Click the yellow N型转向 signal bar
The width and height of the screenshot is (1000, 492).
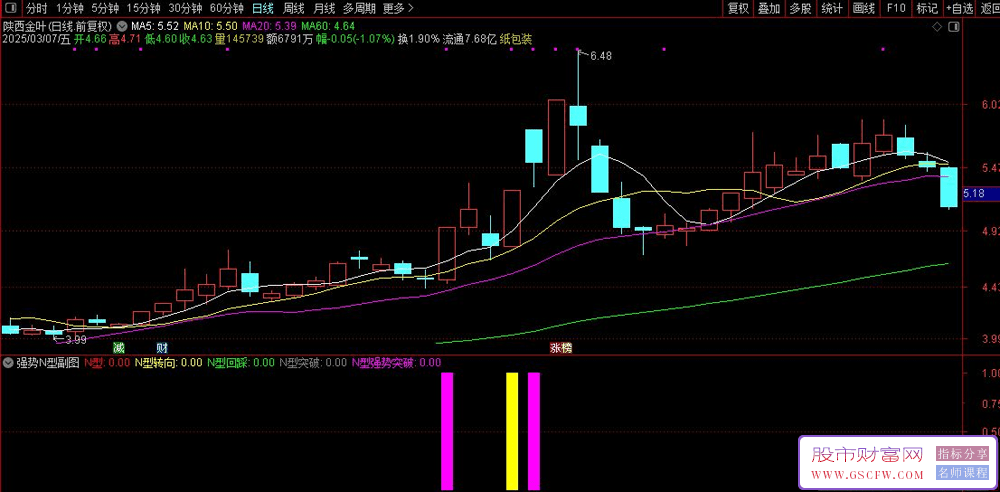coord(512,431)
